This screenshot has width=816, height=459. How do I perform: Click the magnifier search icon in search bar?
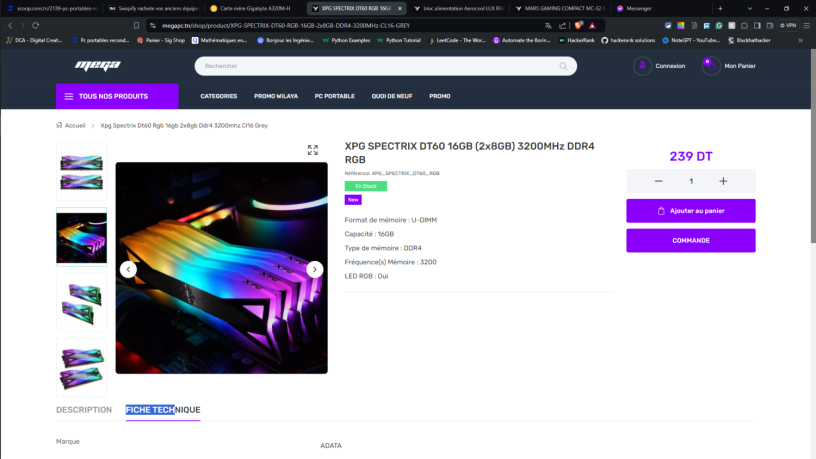[563, 66]
